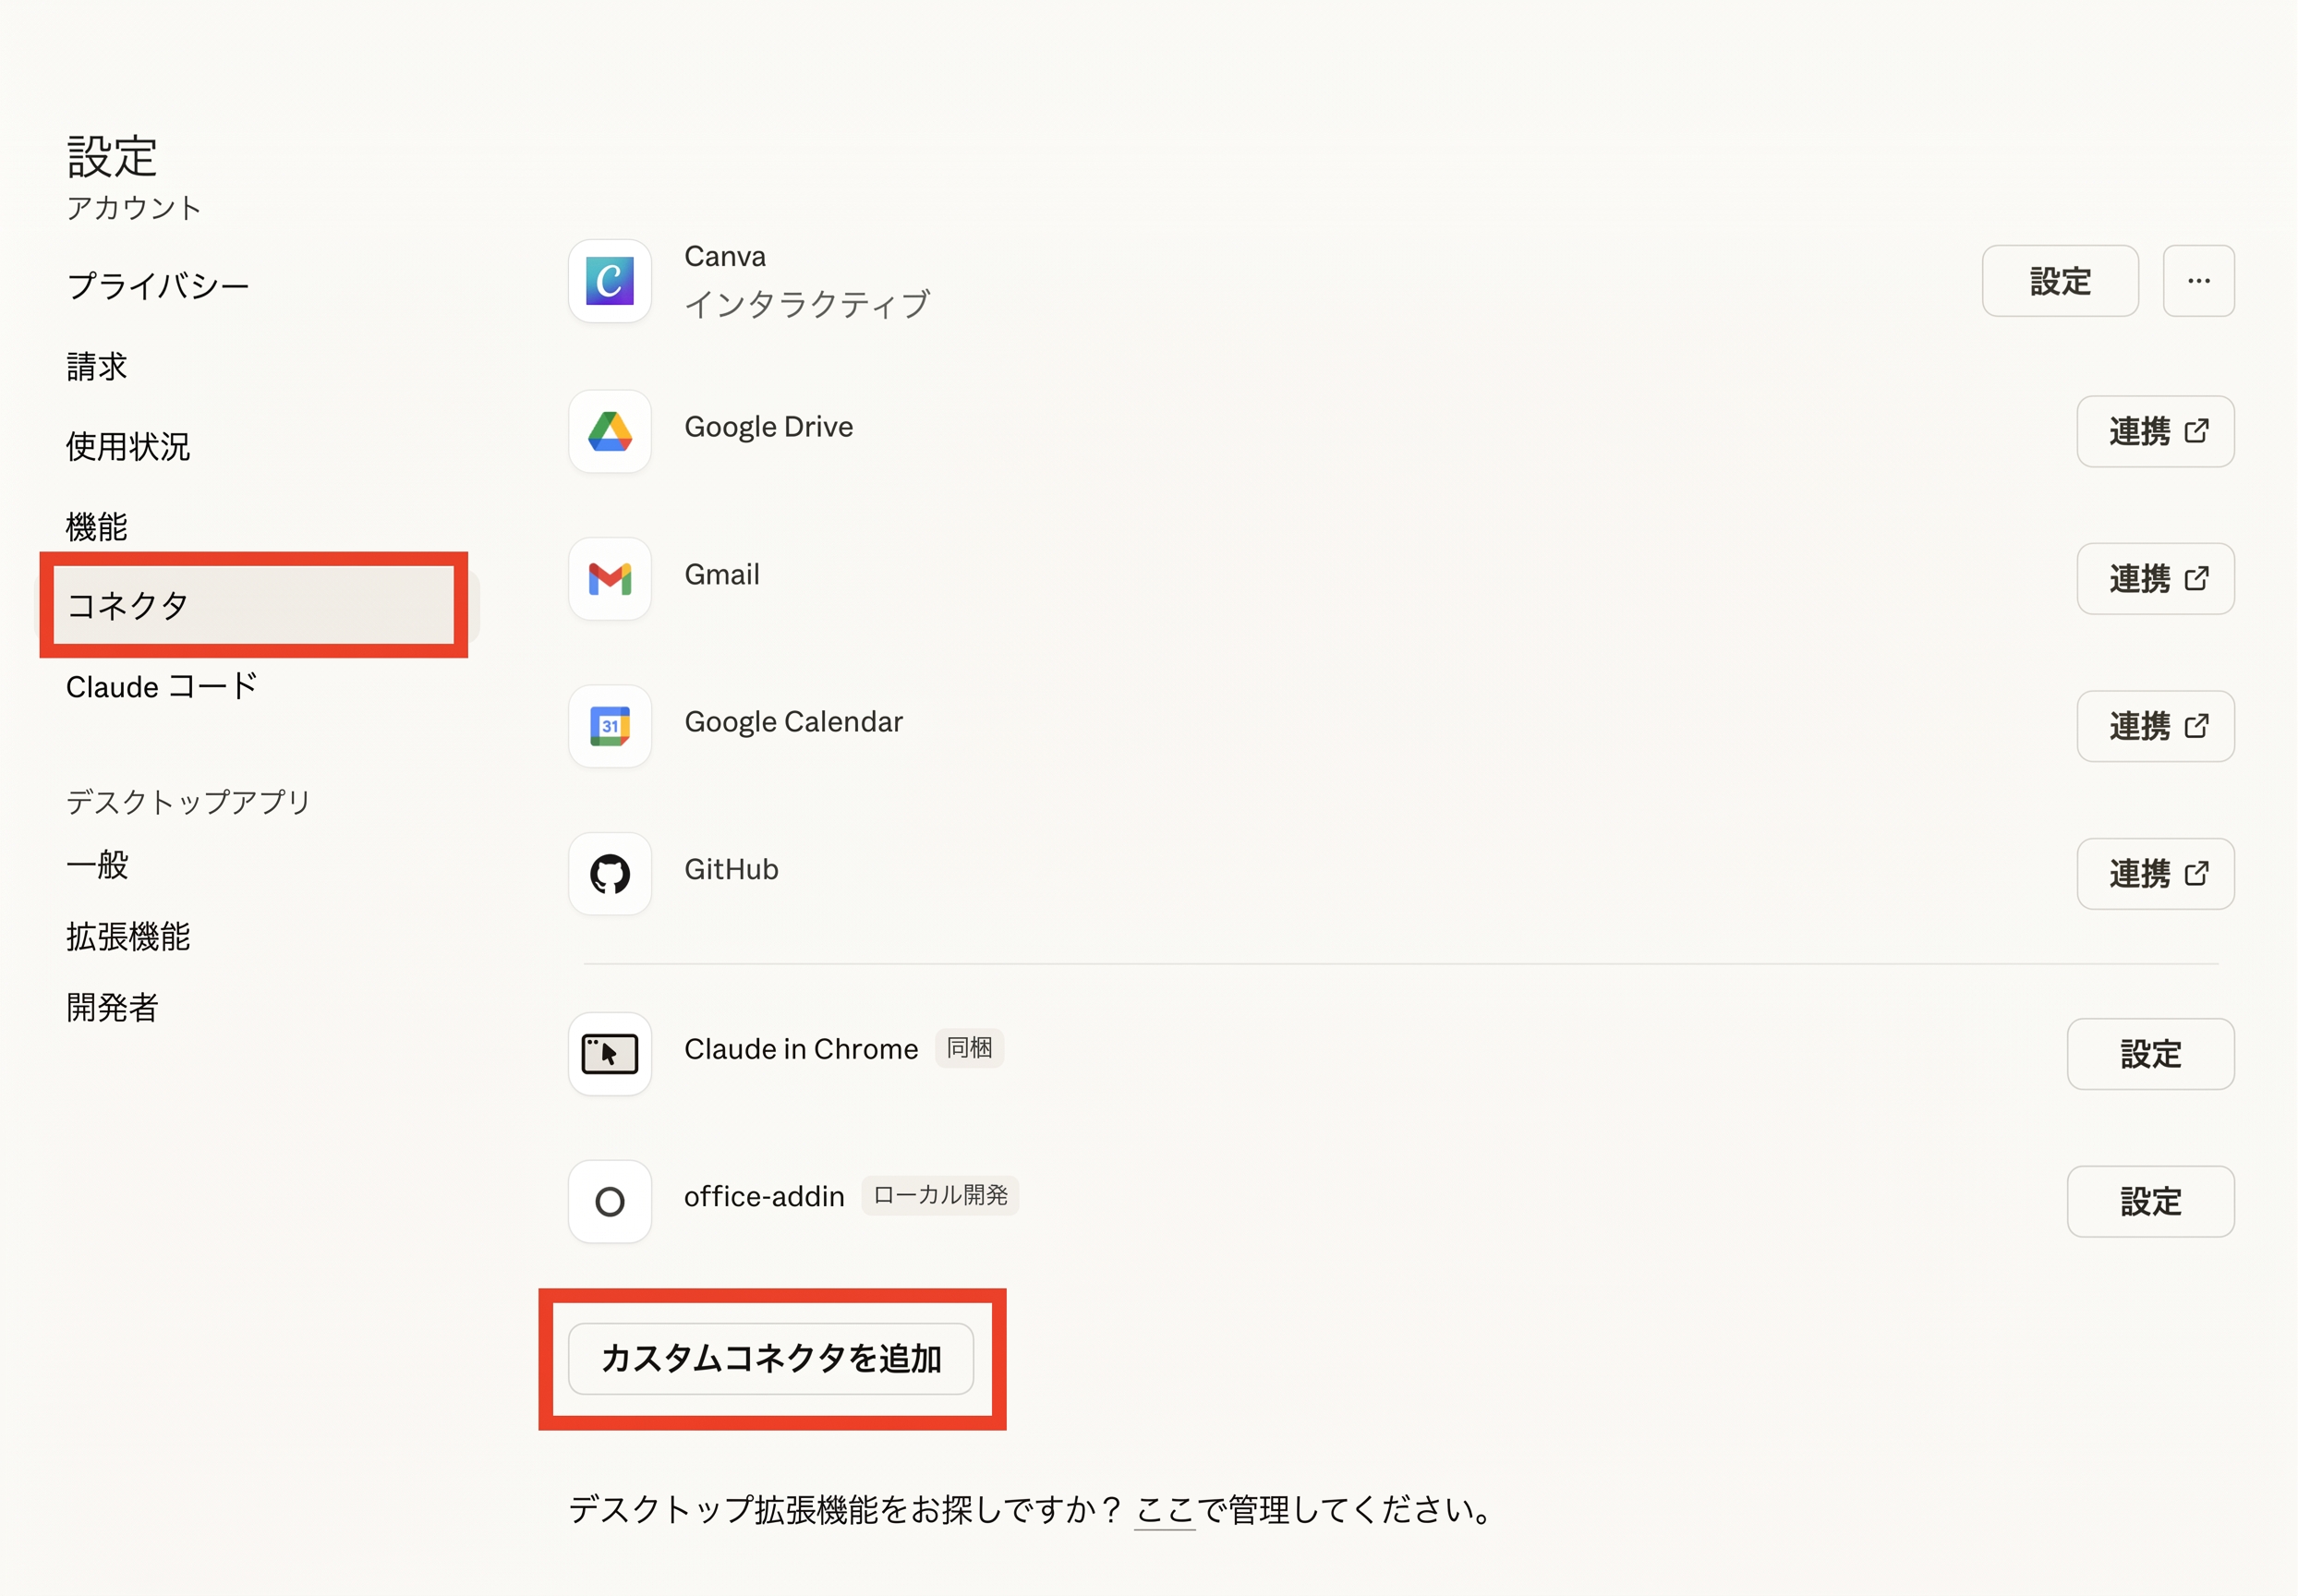Screen dimensions: 2298x1596
Task: Connect GitHub with 連携 button
Action: coord(2155,874)
